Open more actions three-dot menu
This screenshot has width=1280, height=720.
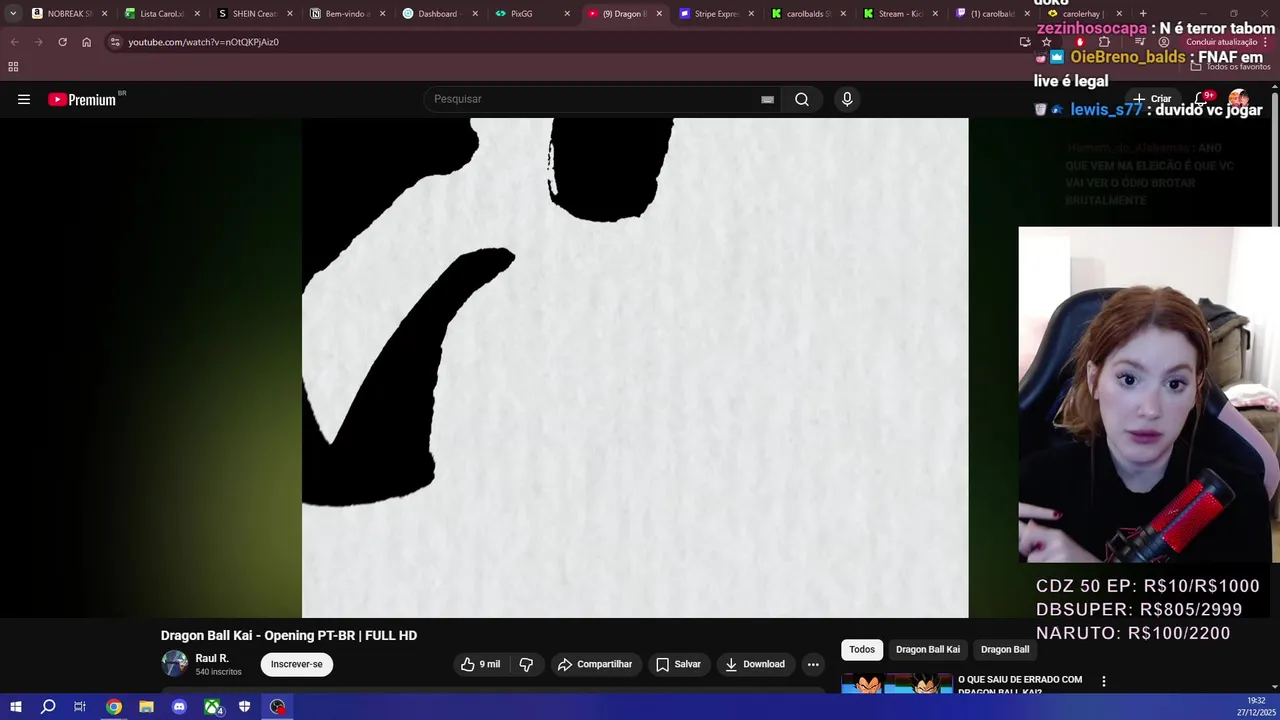pyautogui.click(x=813, y=664)
